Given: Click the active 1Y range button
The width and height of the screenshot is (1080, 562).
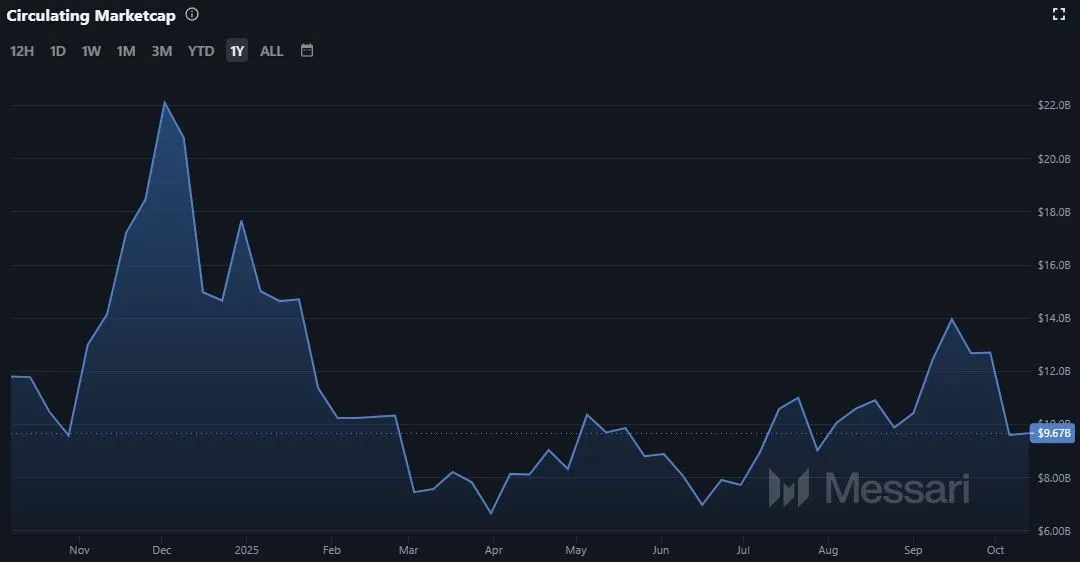Looking at the screenshot, I should pos(237,51).
